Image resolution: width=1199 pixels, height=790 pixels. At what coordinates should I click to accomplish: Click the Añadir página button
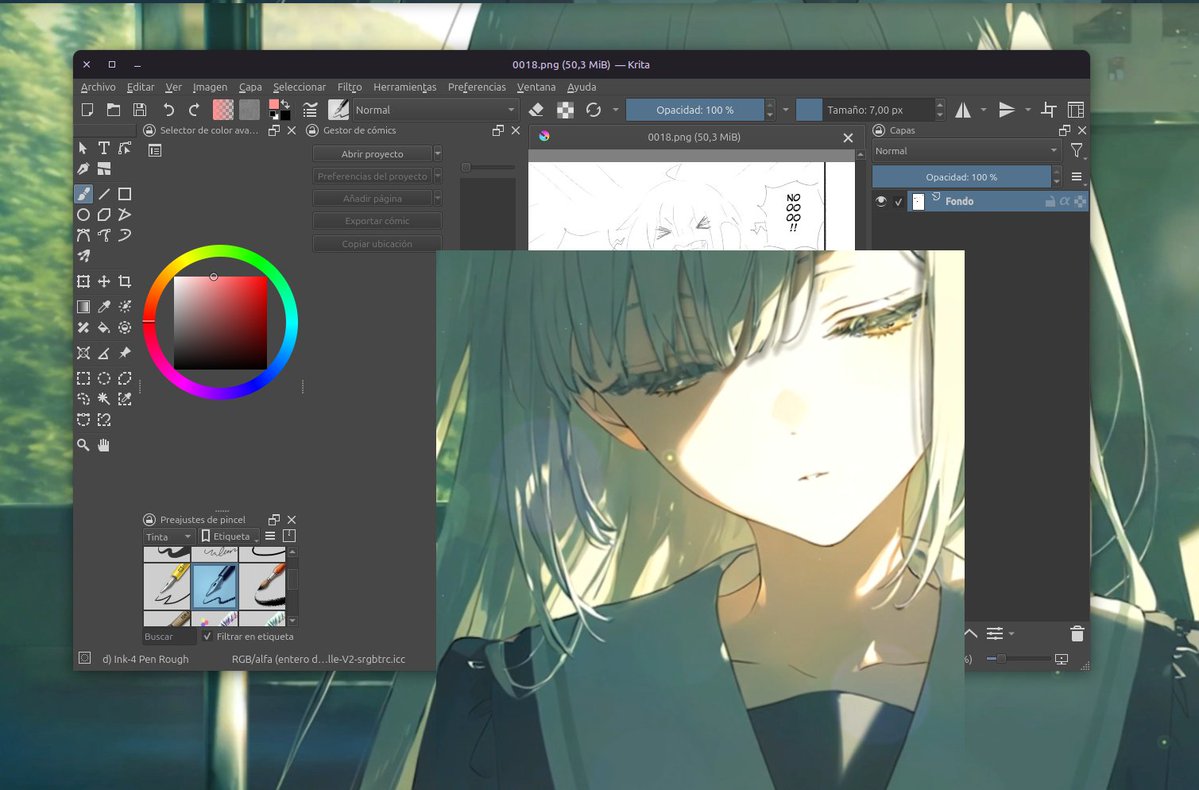pos(372,198)
